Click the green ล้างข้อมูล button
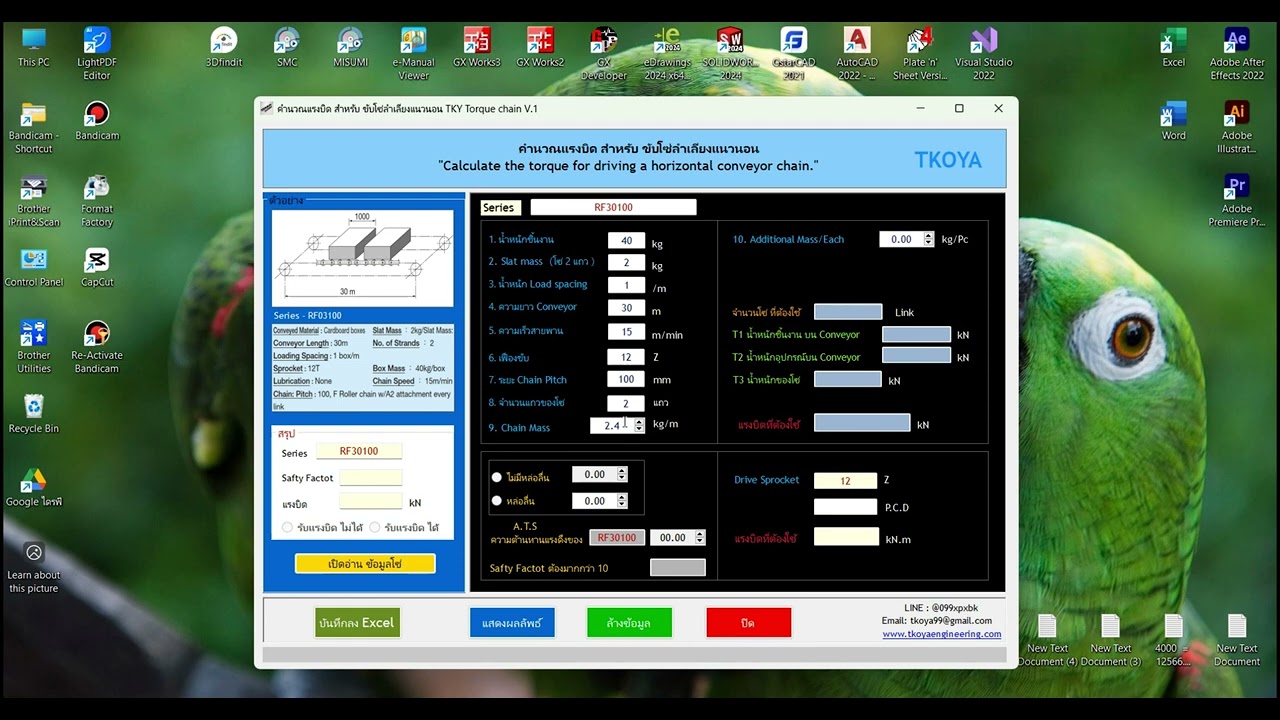The width and height of the screenshot is (1280, 720). click(629, 622)
